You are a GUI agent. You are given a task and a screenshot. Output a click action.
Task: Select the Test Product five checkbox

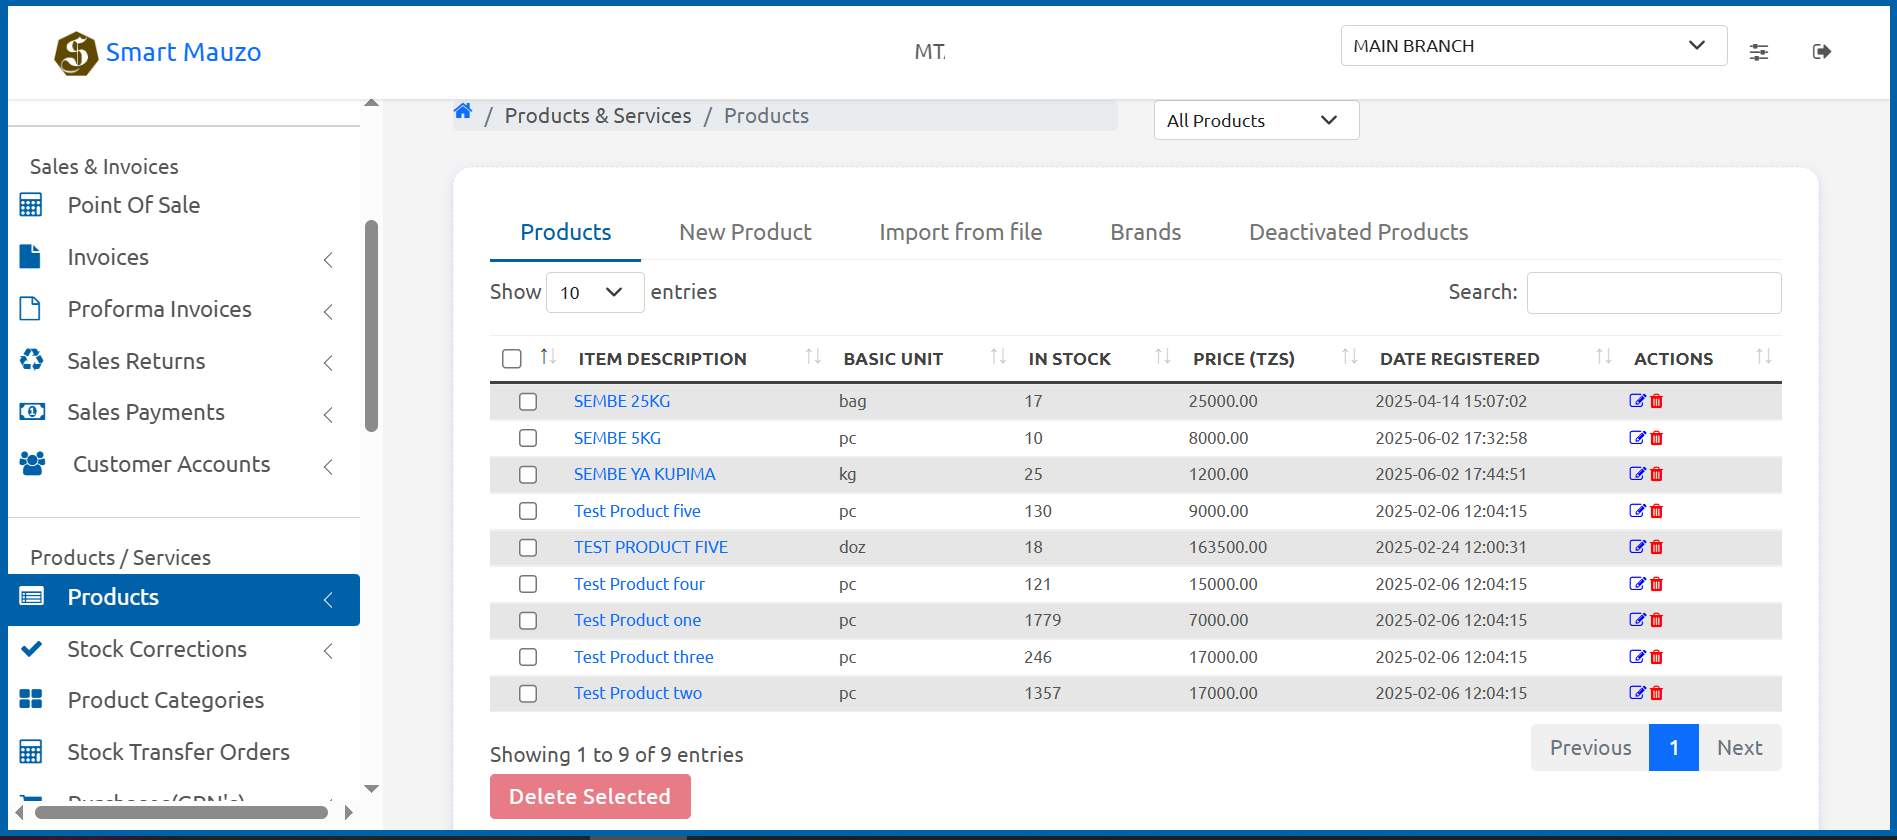coord(528,511)
